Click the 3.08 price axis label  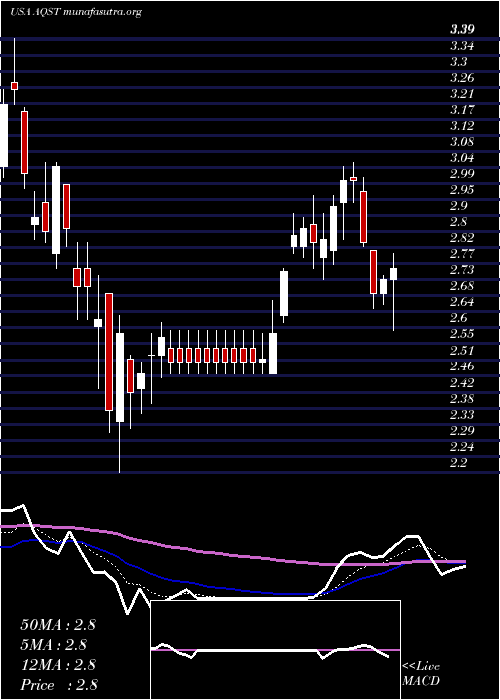(462, 142)
